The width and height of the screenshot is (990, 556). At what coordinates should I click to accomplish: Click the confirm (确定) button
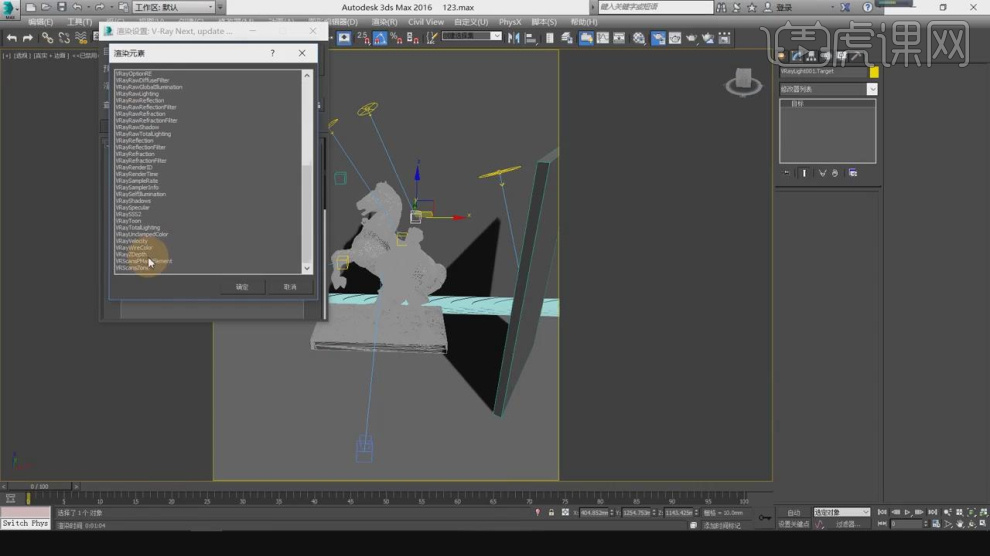coord(242,287)
